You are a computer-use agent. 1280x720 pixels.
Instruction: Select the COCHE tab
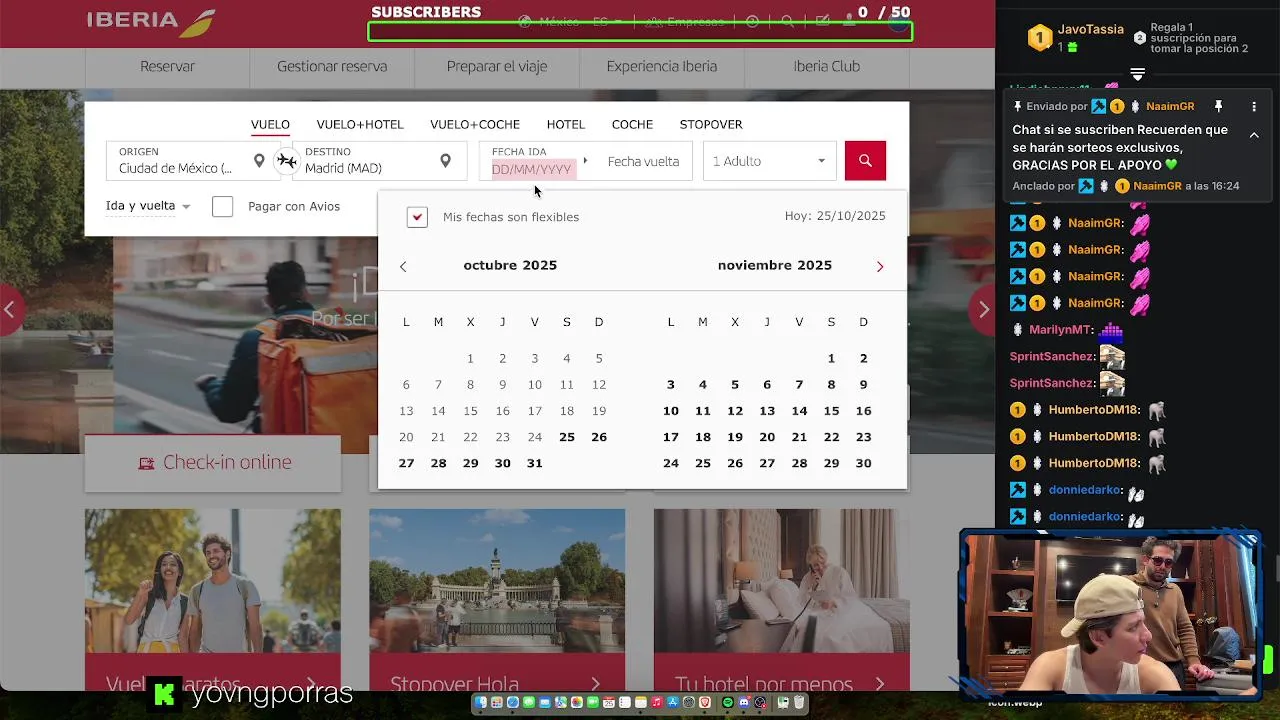click(x=632, y=125)
